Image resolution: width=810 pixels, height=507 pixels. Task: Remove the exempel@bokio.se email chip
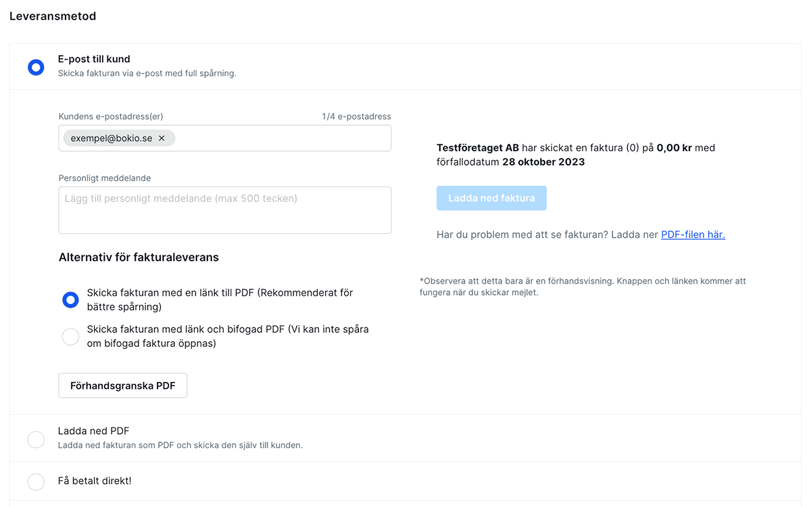pos(162,138)
